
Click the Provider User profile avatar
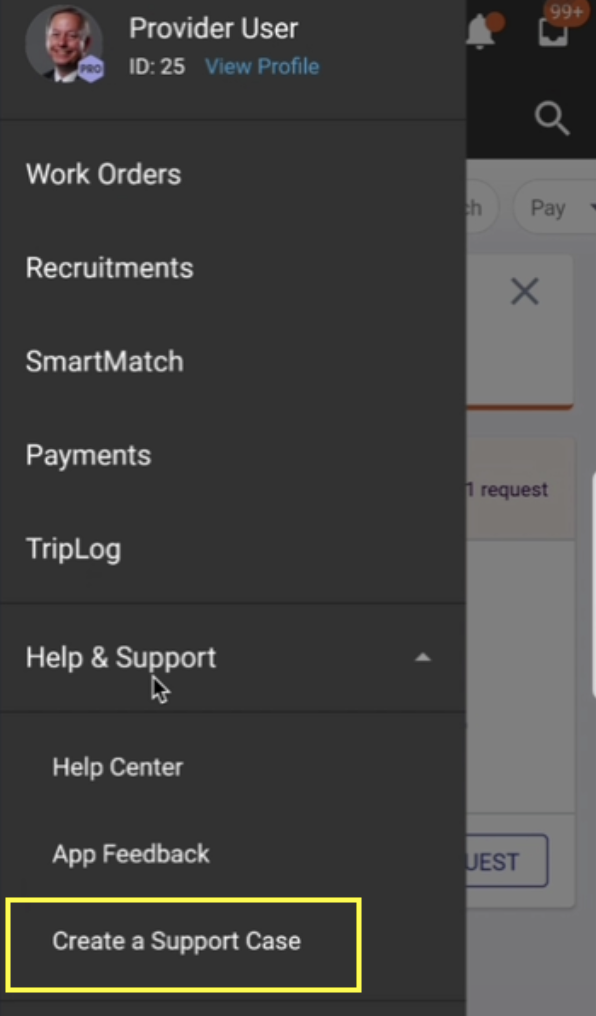pyautogui.click(x=64, y=44)
